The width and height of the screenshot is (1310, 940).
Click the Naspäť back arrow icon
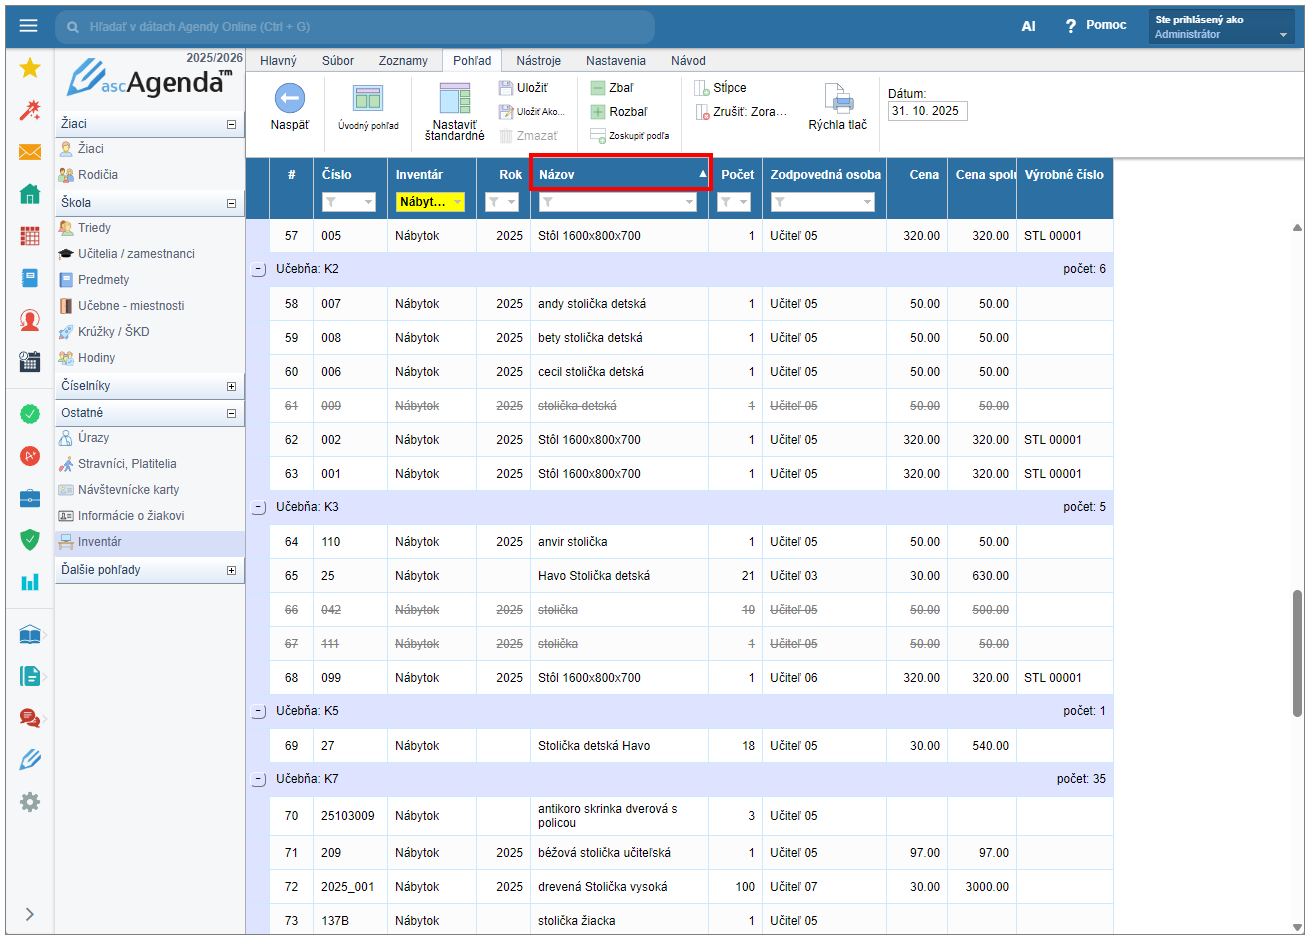point(289,98)
